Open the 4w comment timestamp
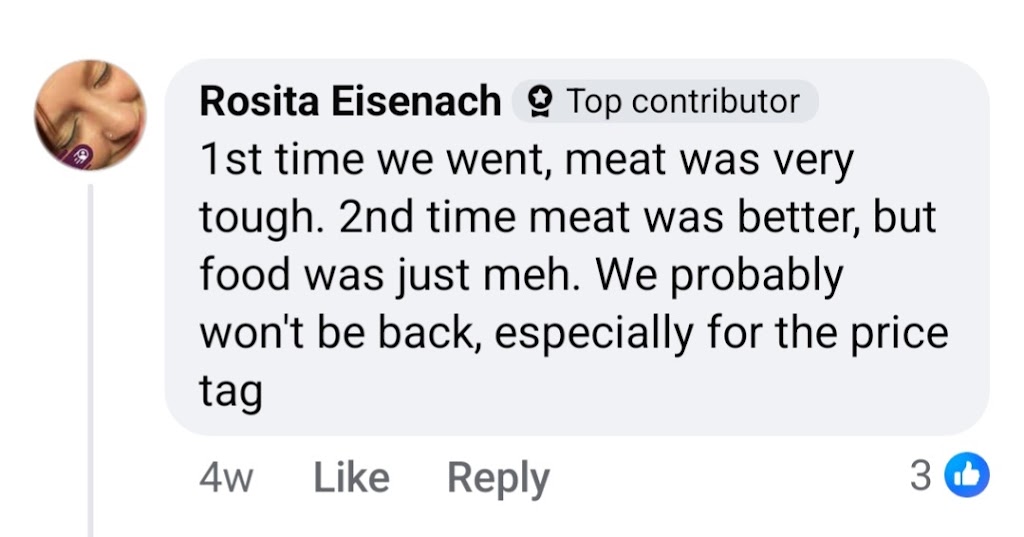 pos(226,478)
